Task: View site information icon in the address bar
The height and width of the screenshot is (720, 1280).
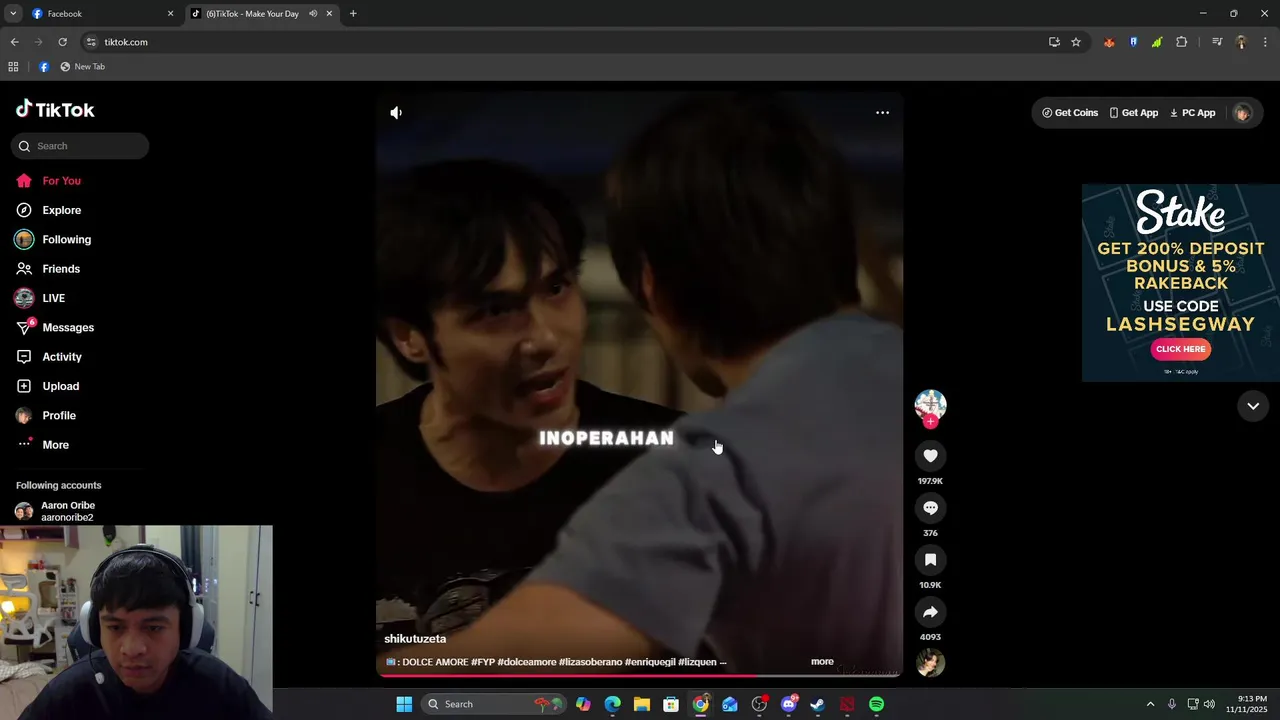Action: (x=91, y=42)
